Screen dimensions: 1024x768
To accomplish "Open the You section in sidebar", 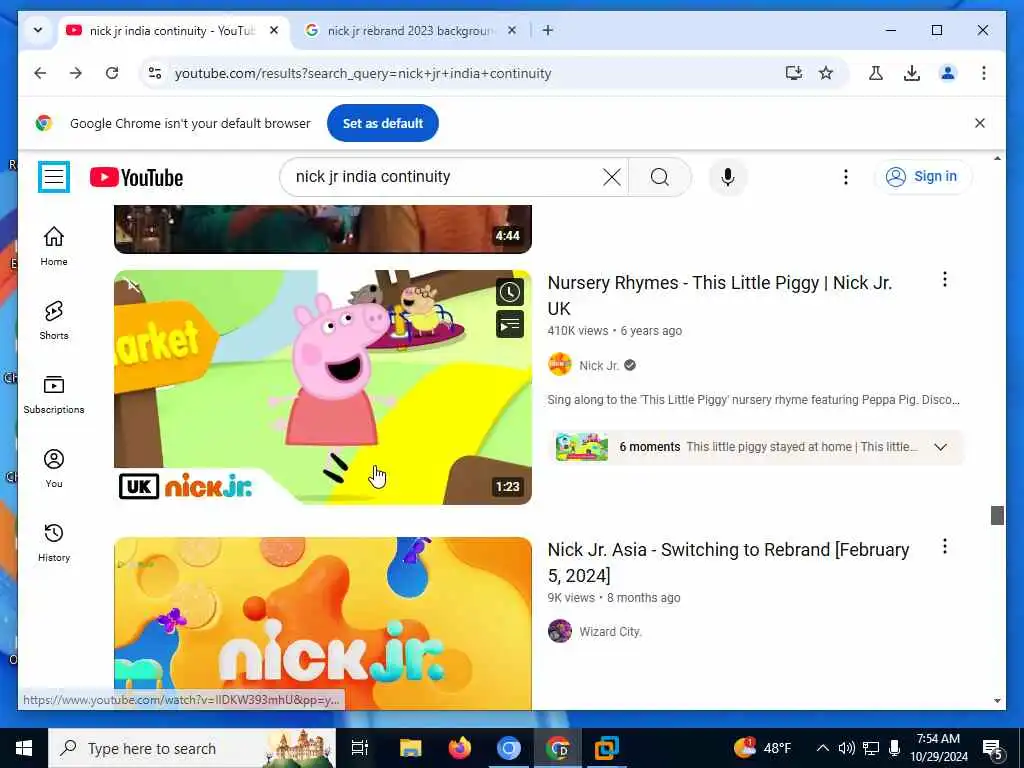I will (54, 468).
